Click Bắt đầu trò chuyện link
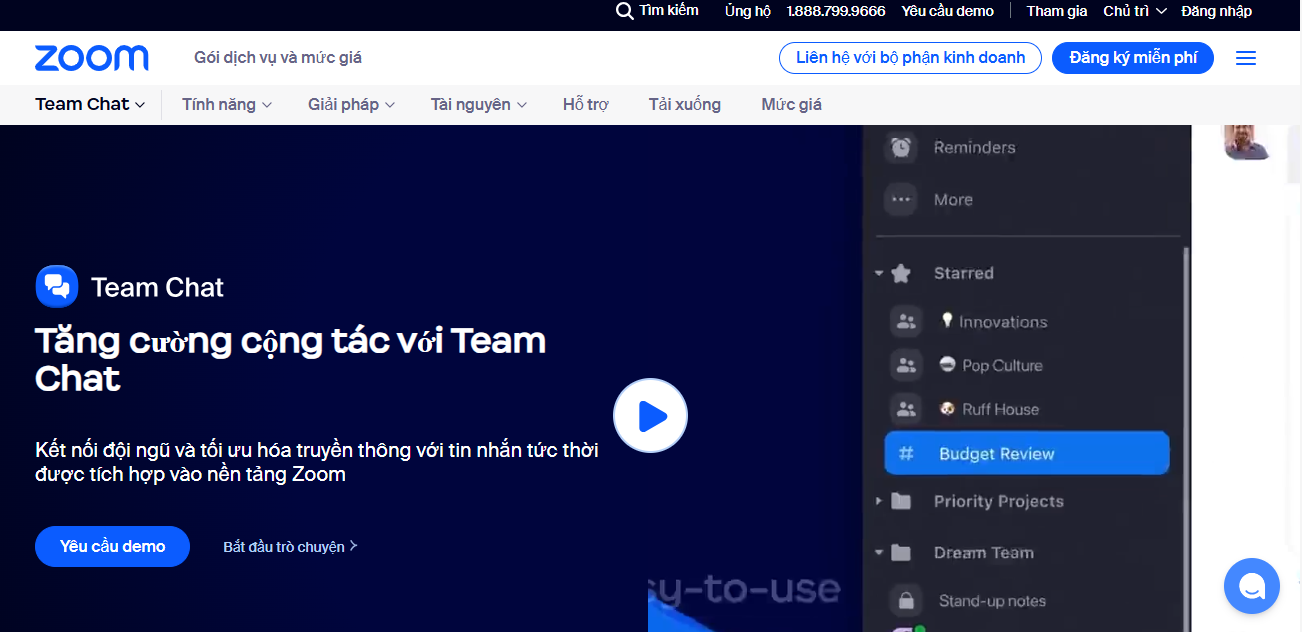 (x=290, y=547)
